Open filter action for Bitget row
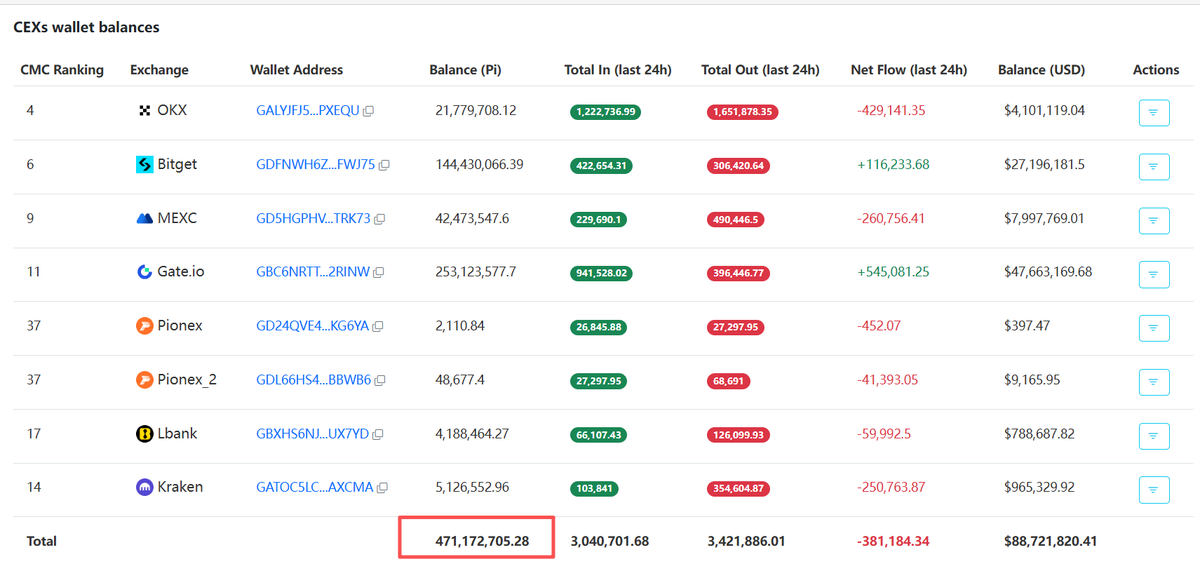This screenshot has width=1200, height=564. pyautogui.click(x=1154, y=166)
